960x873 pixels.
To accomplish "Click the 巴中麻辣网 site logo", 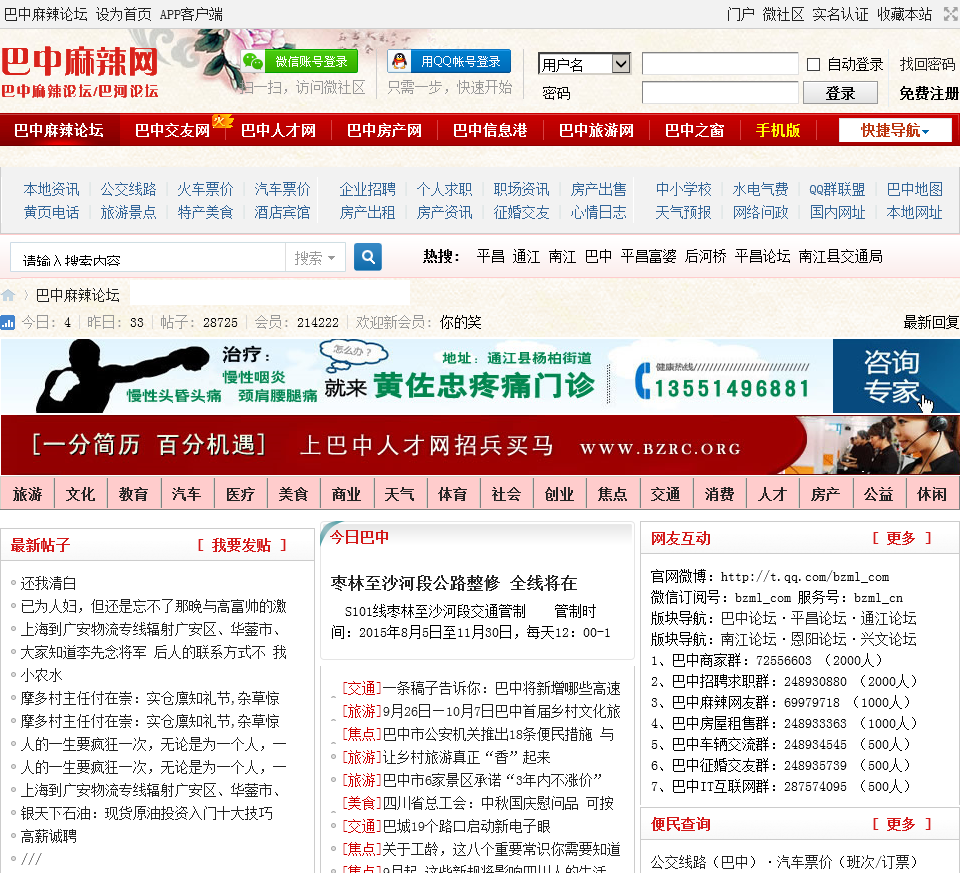I will (x=80, y=72).
